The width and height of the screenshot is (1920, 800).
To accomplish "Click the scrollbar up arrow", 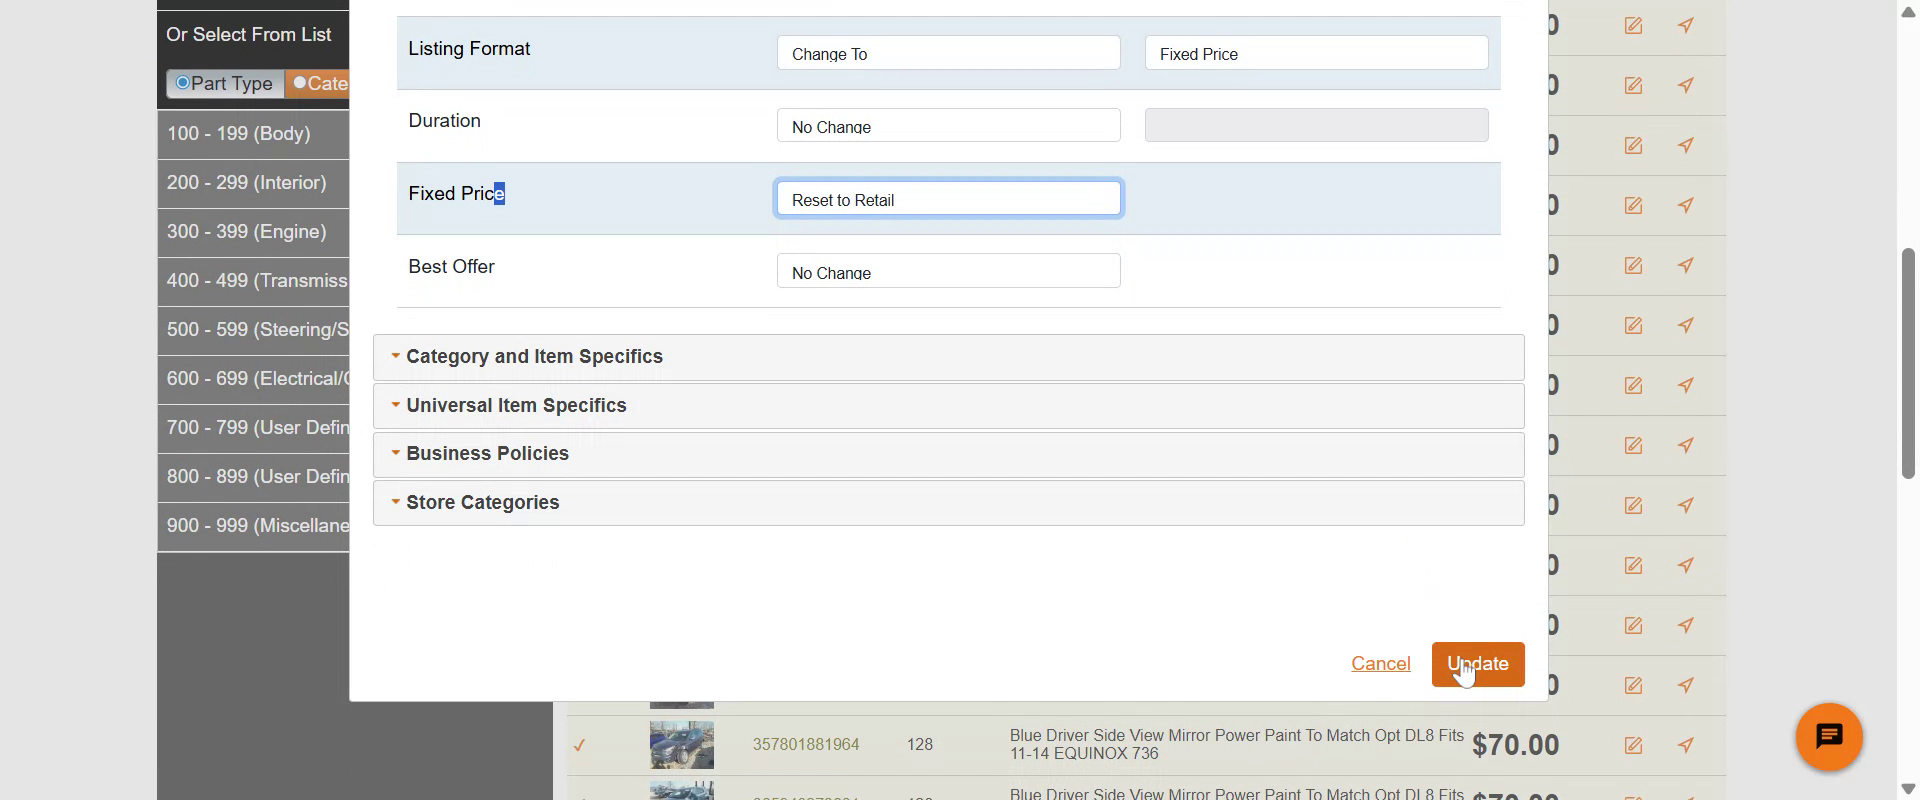I will pyautogui.click(x=1908, y=12).
